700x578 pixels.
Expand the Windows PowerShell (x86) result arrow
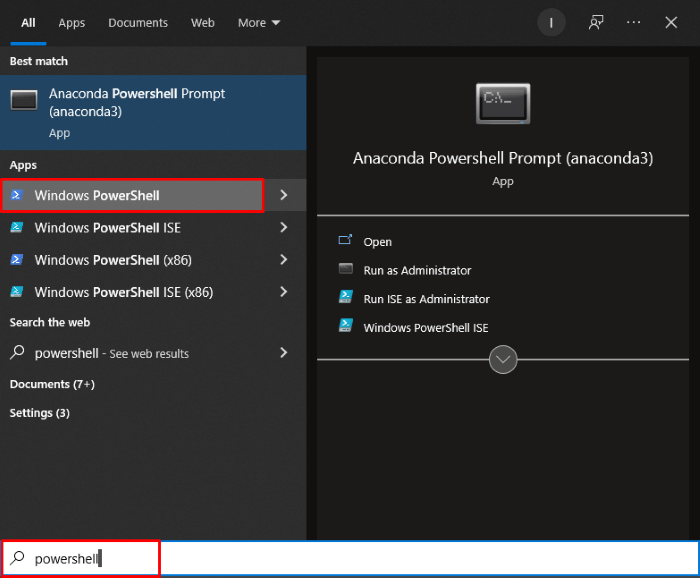pyautogui.click(x=283, y=259)
